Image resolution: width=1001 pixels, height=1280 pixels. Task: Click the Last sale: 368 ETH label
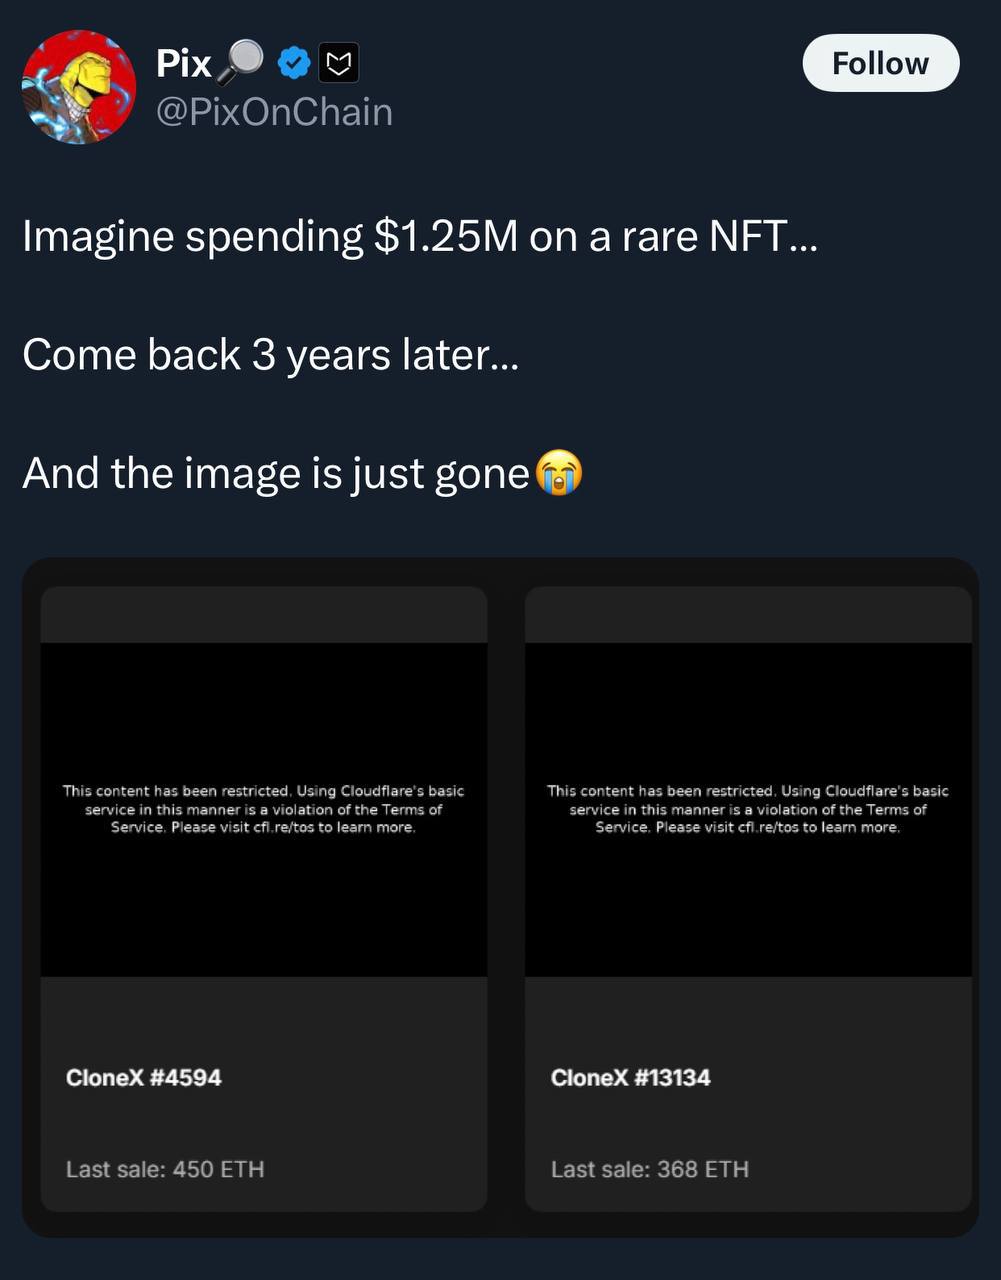point(650,1169)
